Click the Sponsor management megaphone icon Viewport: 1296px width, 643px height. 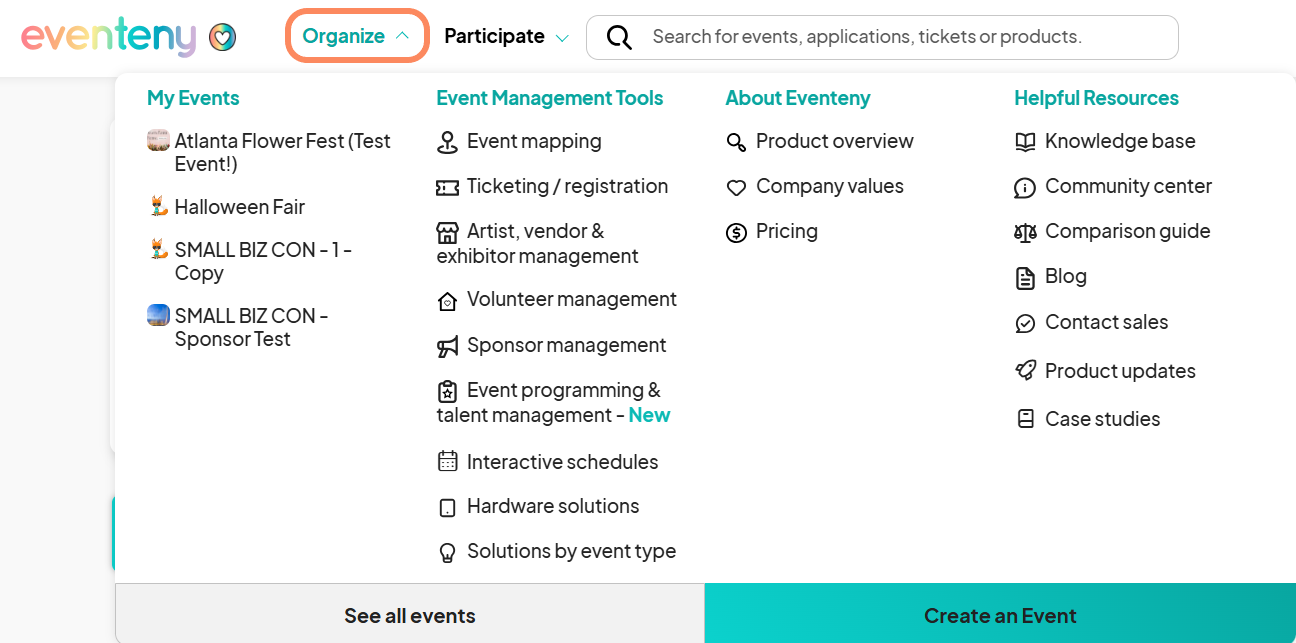pos(447,346)
